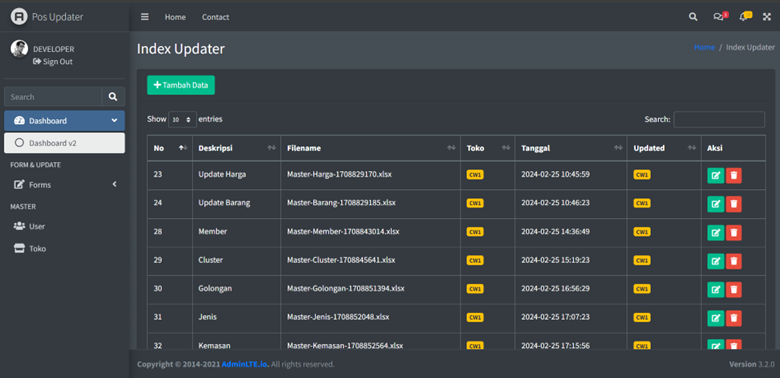Toggle the sidebar with hamburger menu icon

[x=145, y=17]
